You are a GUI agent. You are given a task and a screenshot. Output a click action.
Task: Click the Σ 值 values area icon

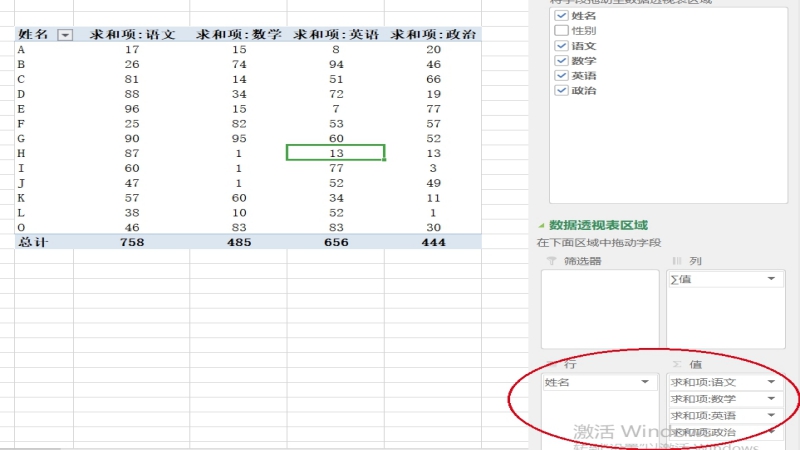677,365
